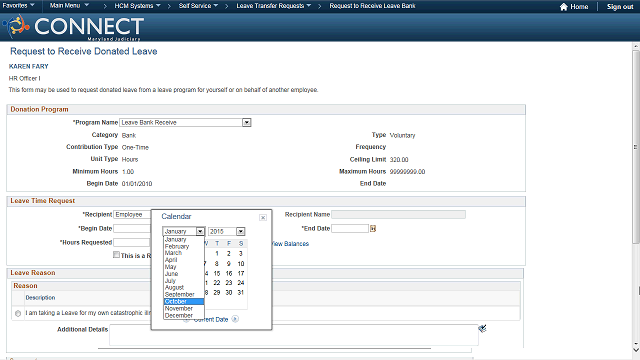640x360 pixels.
Task: Pick day 3 in the calendar
Action: coord(241,253)
